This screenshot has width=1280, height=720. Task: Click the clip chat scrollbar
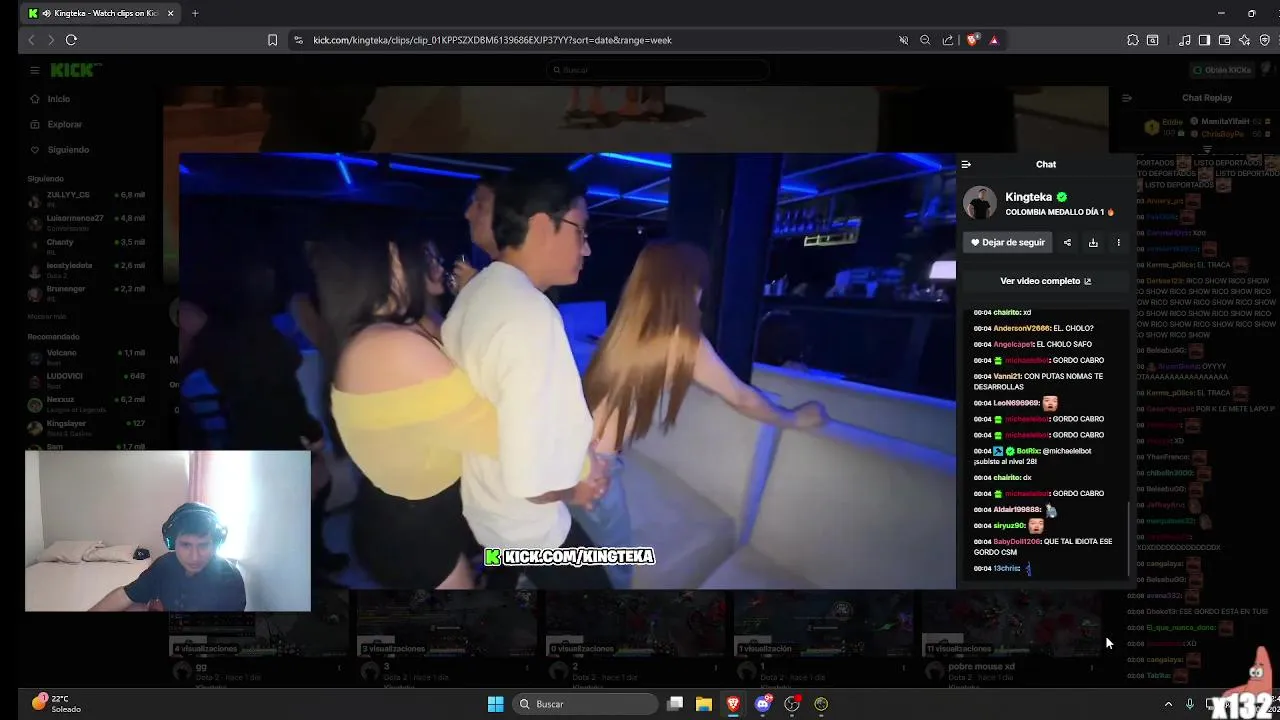1129,540
